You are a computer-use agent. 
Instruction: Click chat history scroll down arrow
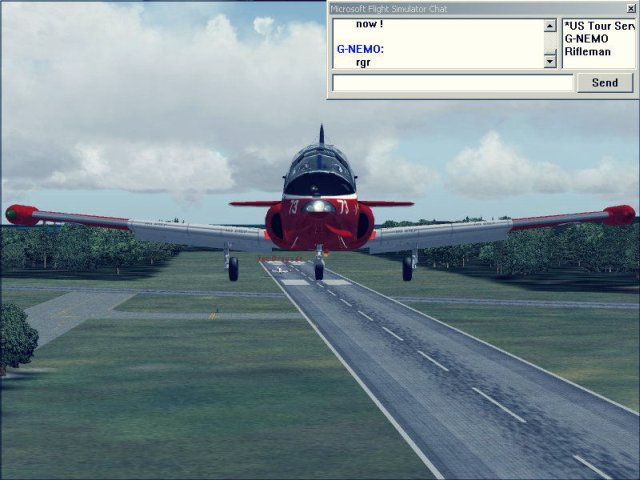[x=550, y=61]
